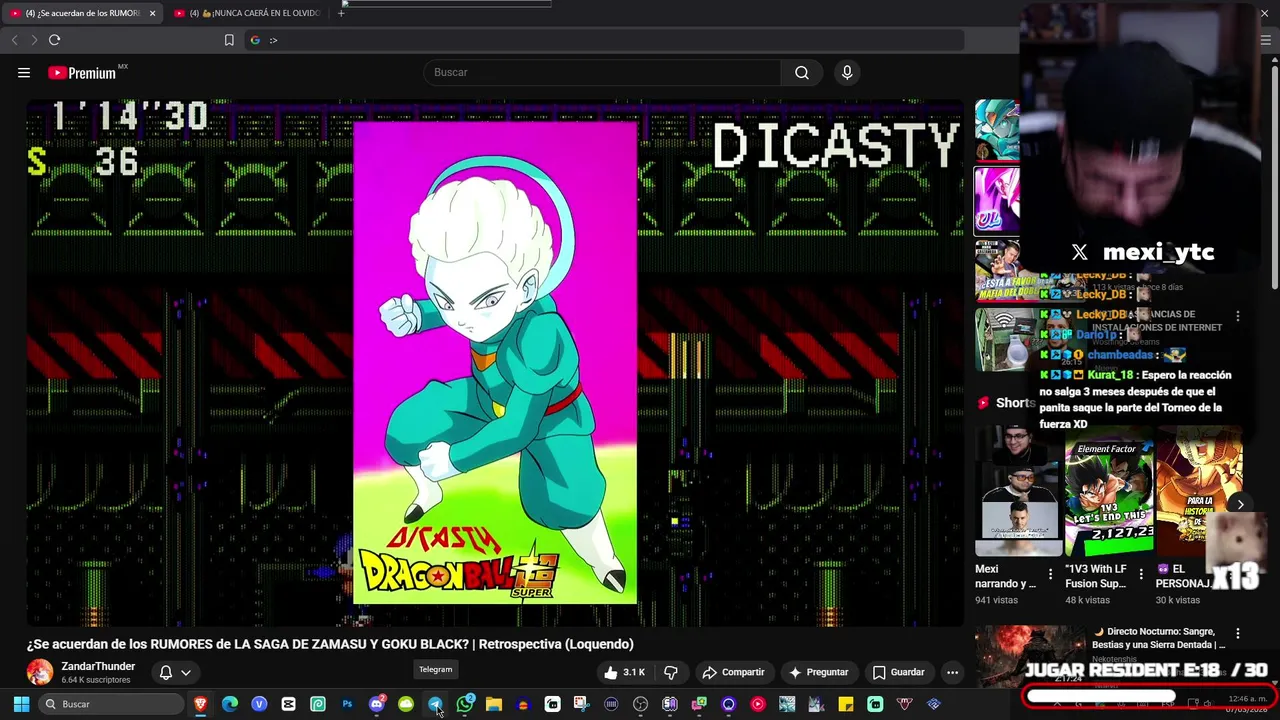Open OBS Studio from the taskbar
The height and width of the screenshot is (720, 1280).
click(641, 704)
